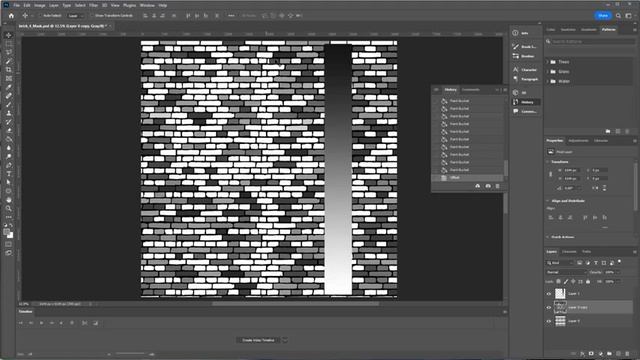The image size is (640, 360).
Task: Open search icon next to Share
Action: coord(618,16)
